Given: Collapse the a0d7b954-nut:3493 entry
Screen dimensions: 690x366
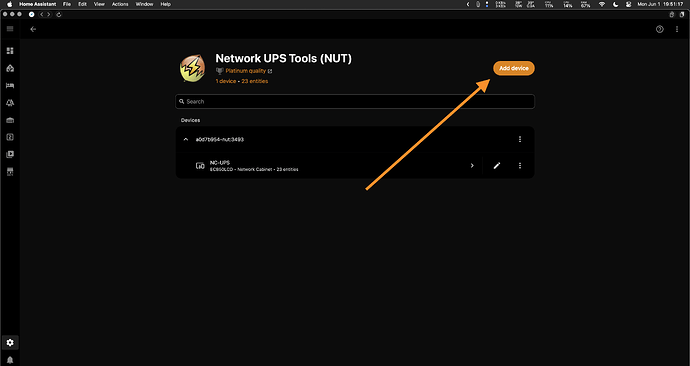Looking at the screenshot, I should [186, 139].
